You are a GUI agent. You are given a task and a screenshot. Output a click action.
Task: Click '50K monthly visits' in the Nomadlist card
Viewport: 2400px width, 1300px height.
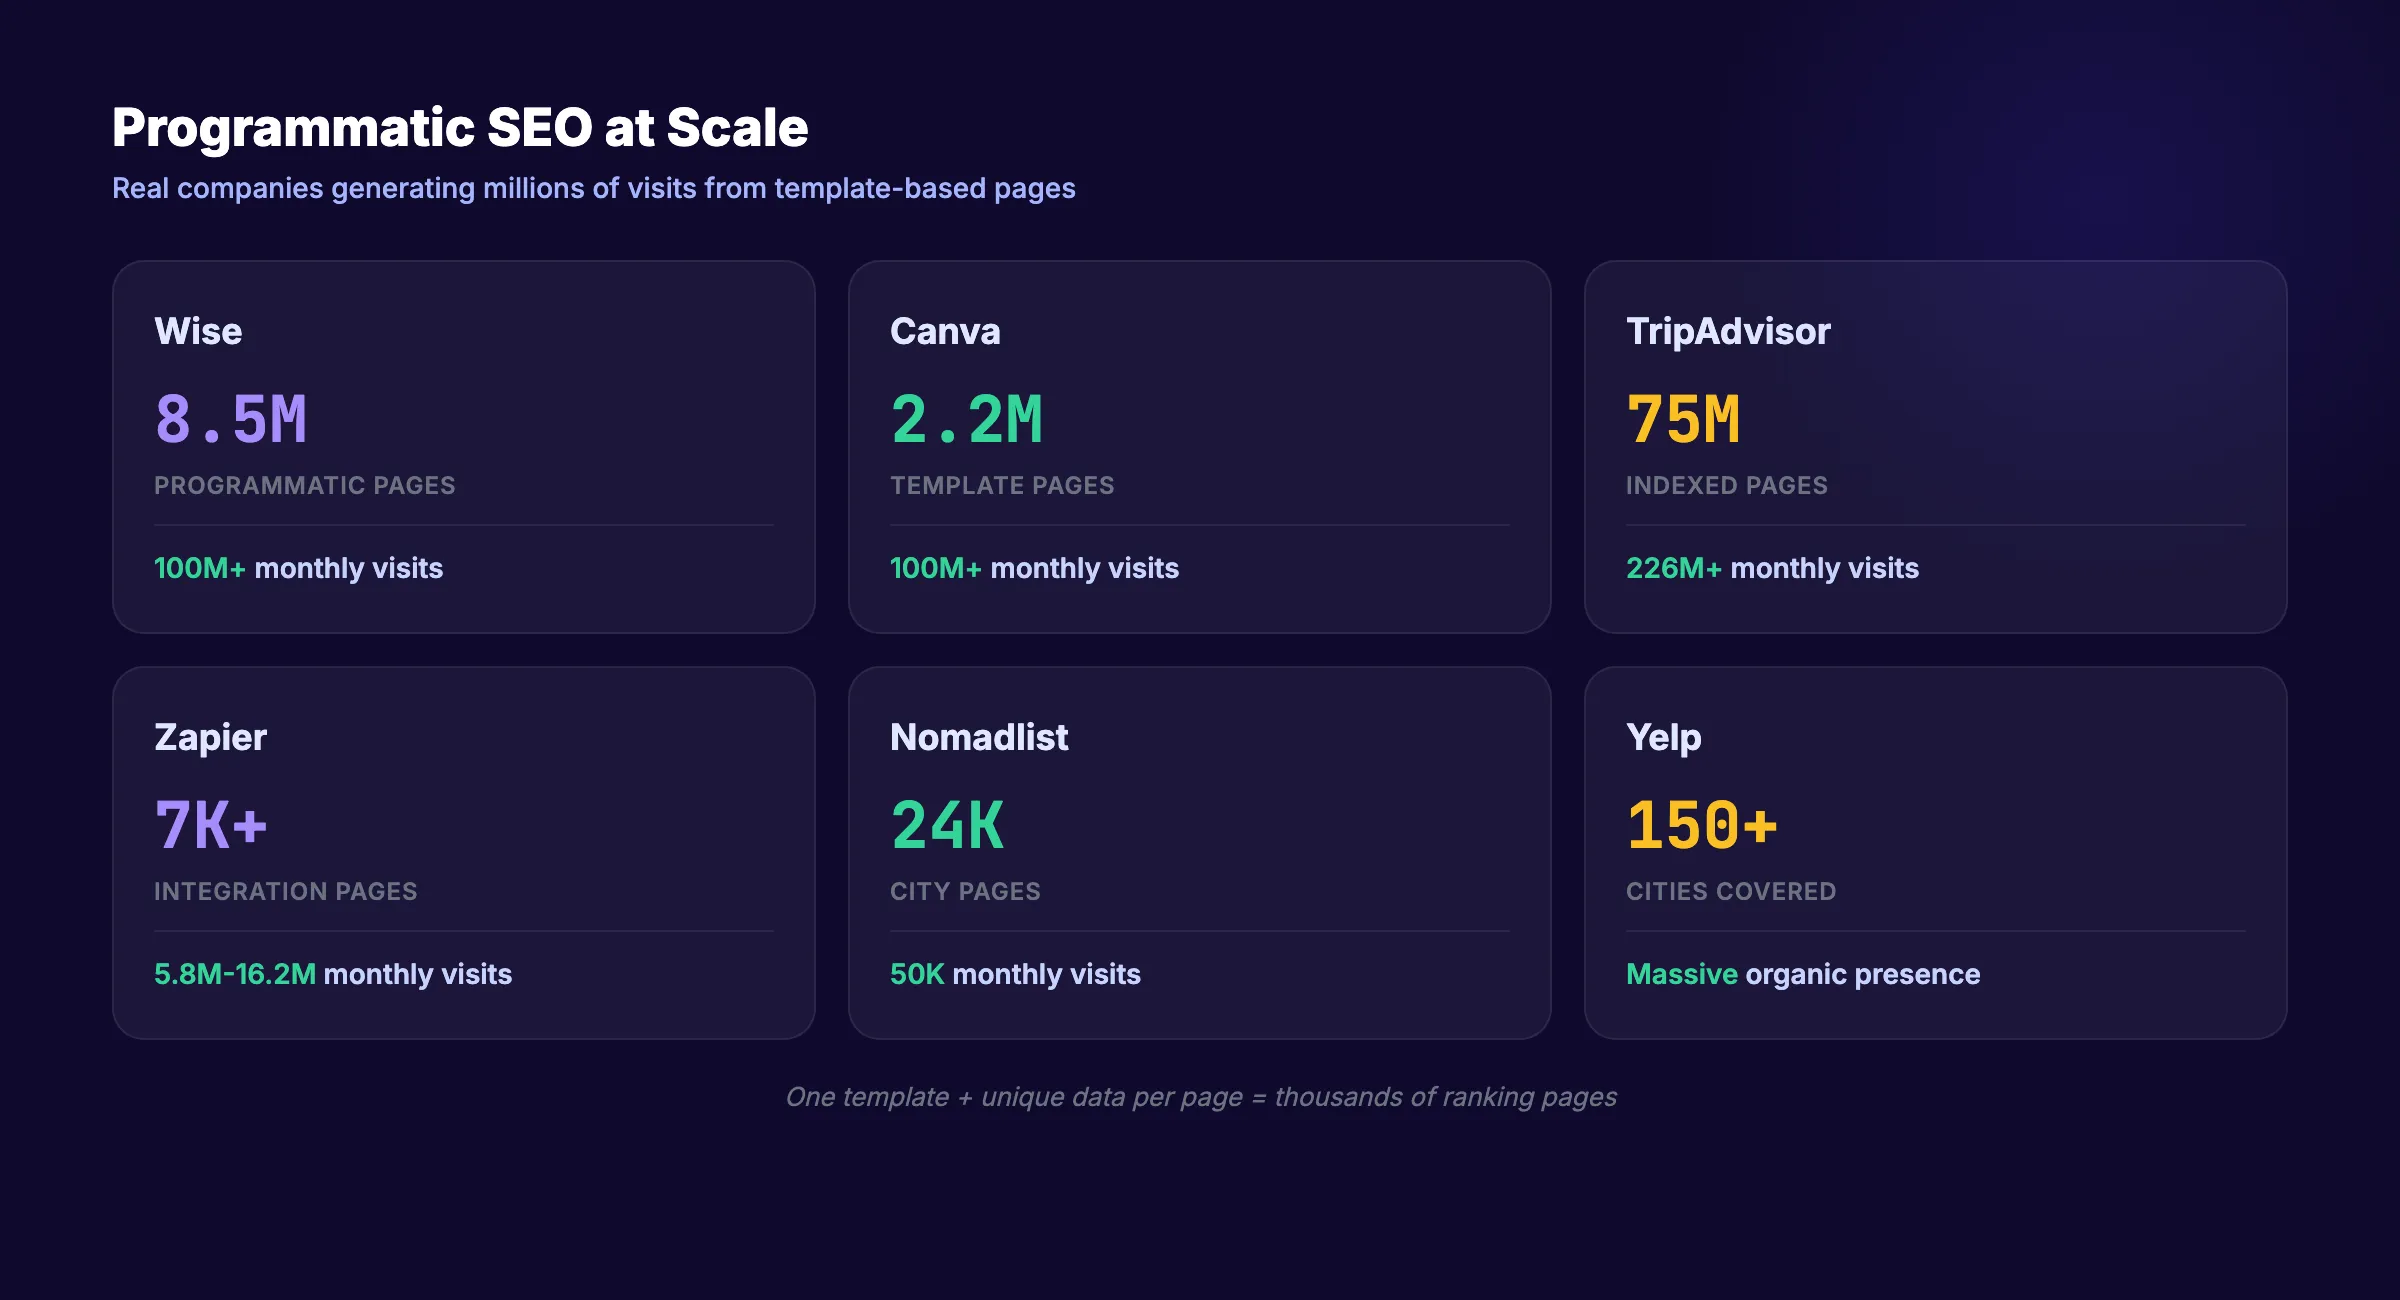(x=1015, y=974)
